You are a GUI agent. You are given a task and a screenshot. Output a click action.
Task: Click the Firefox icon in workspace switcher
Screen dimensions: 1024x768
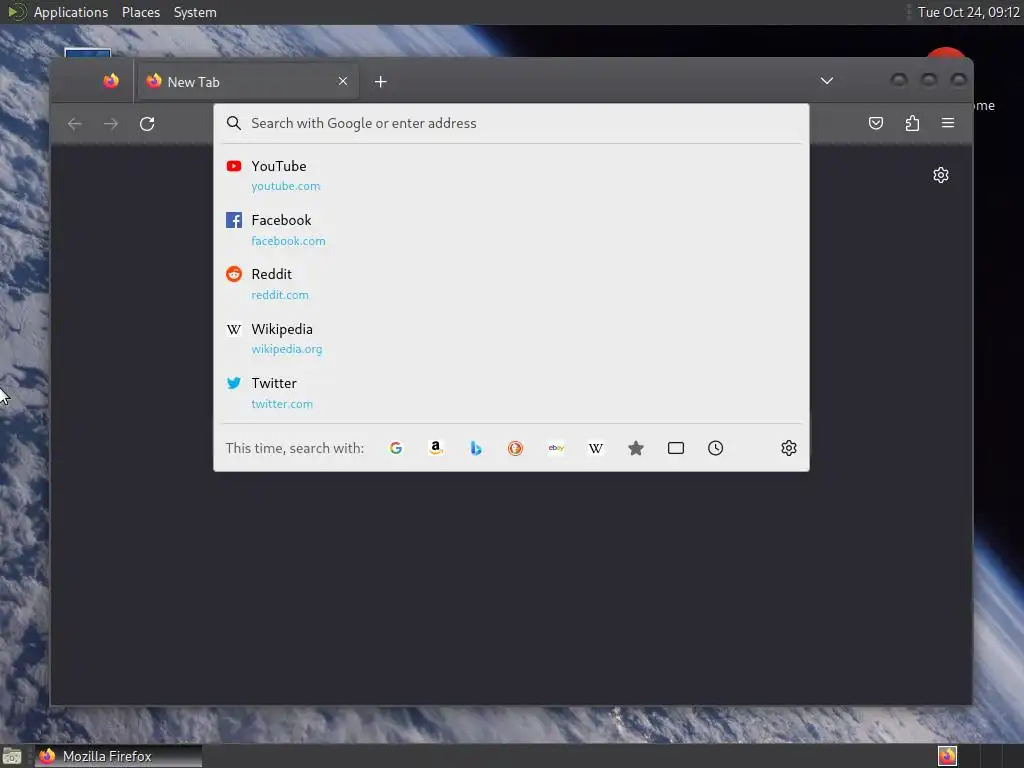[948, 756]
